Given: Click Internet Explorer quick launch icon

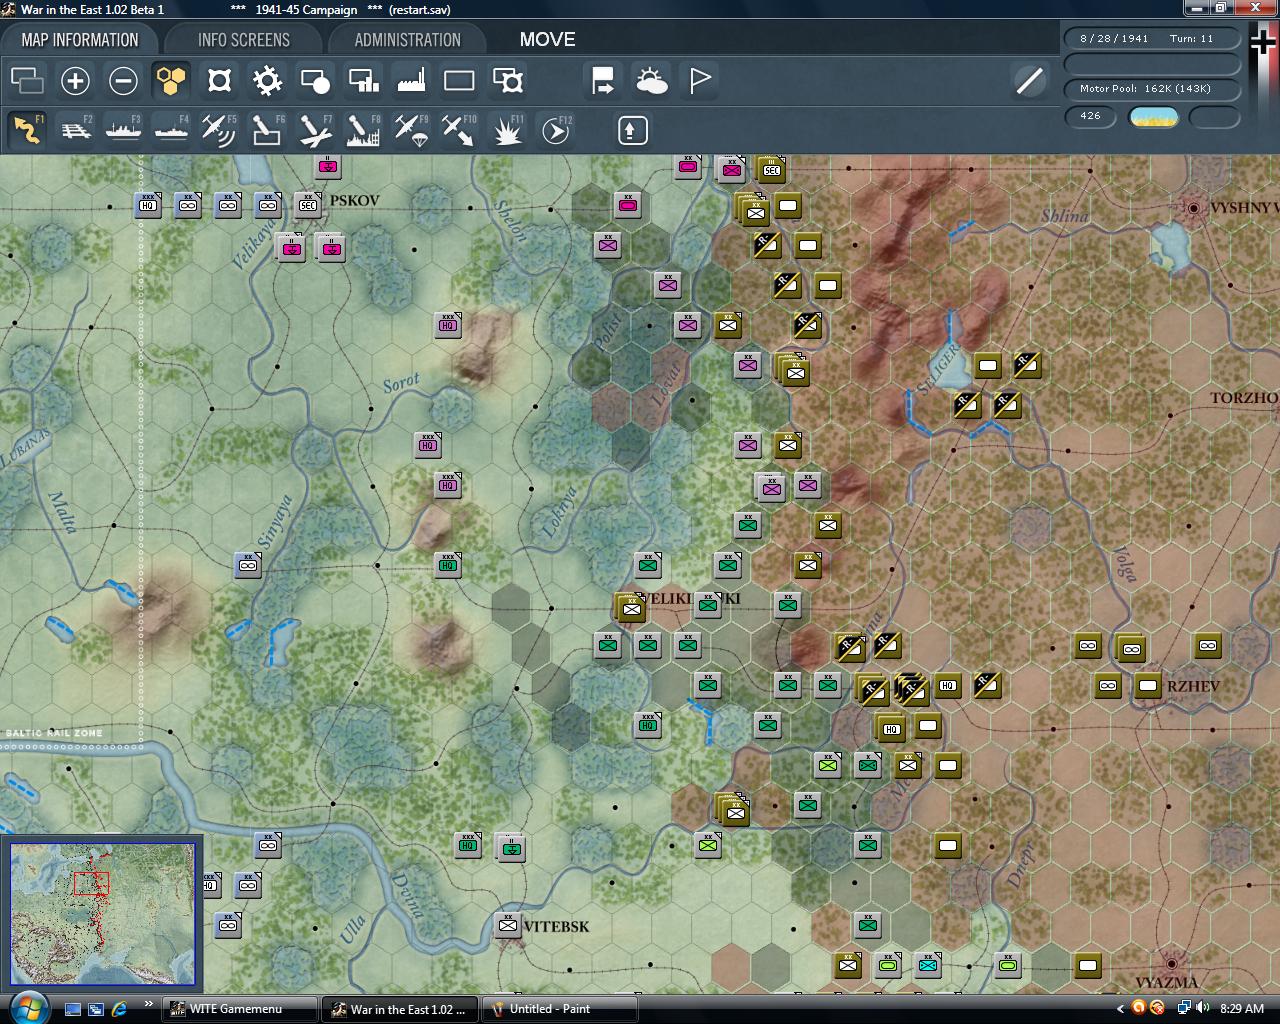Looking at the screenshot, I should point(119,1009).
